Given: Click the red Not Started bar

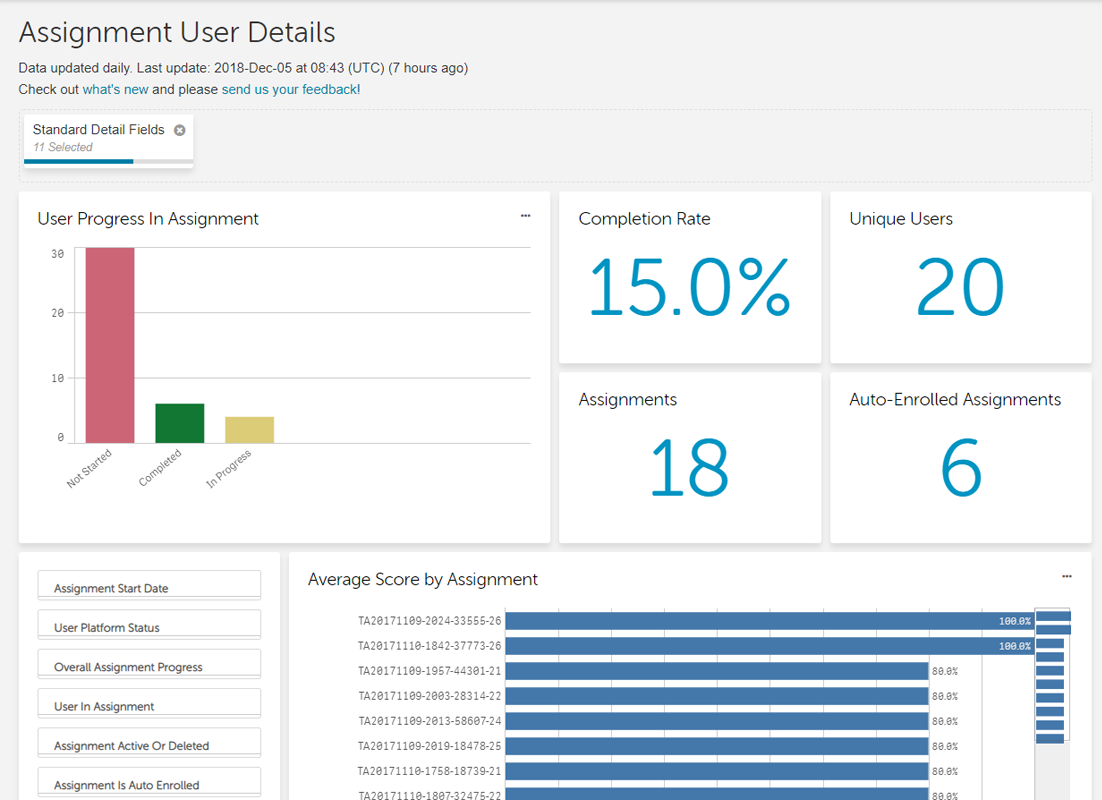Looking at the screenshot, I should click(110, 345).
